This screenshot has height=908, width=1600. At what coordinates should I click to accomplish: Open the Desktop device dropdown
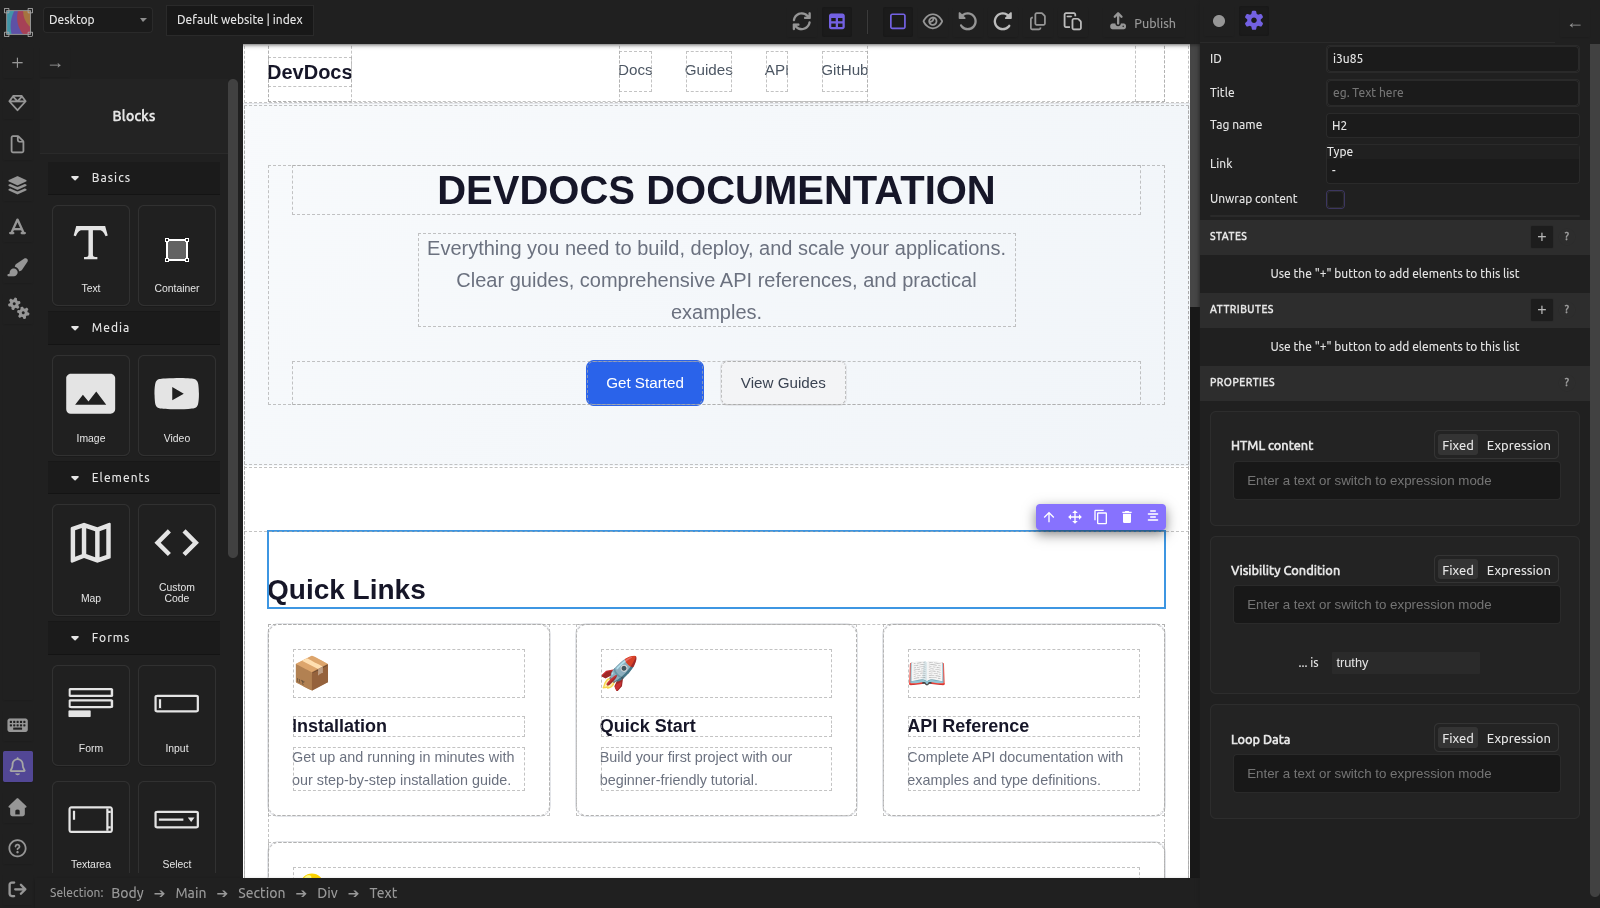[x=98, y=20]
